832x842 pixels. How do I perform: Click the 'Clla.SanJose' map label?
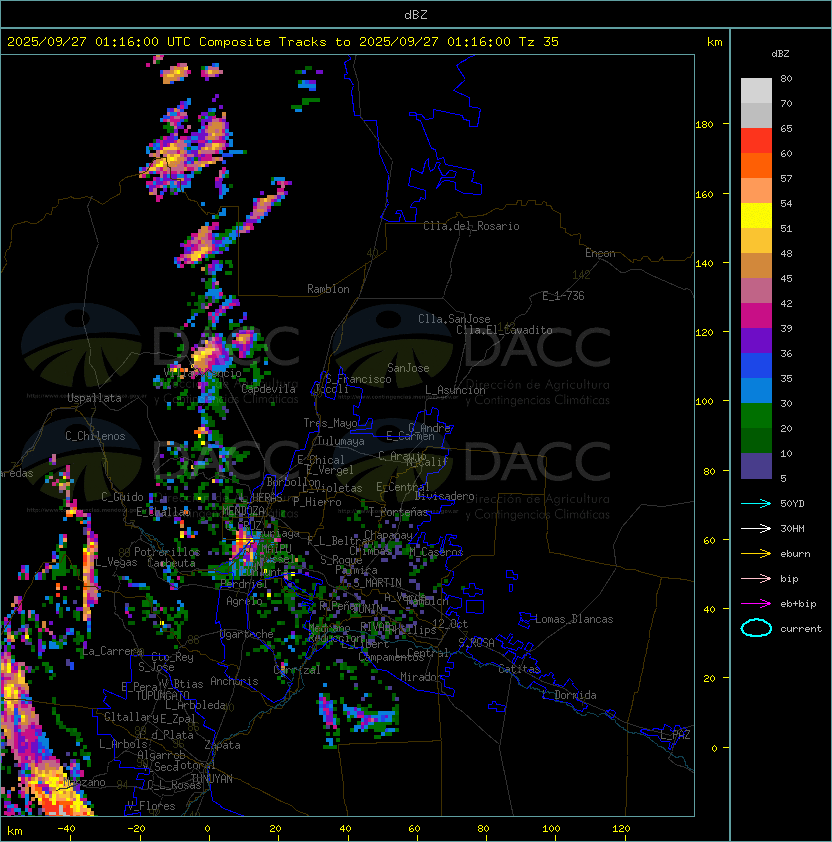[454, 319]
